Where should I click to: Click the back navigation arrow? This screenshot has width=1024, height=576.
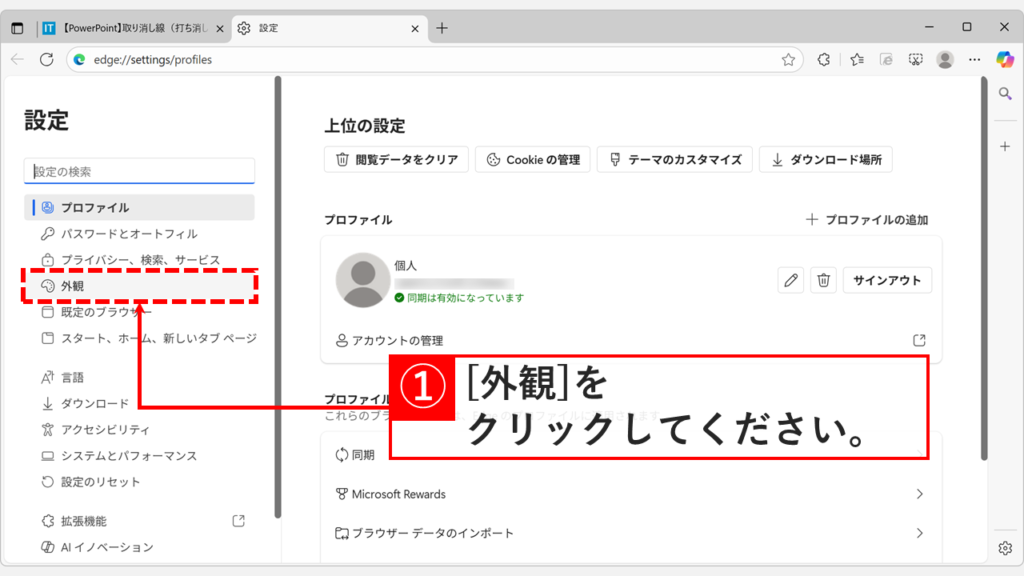(x=18, y=59)
